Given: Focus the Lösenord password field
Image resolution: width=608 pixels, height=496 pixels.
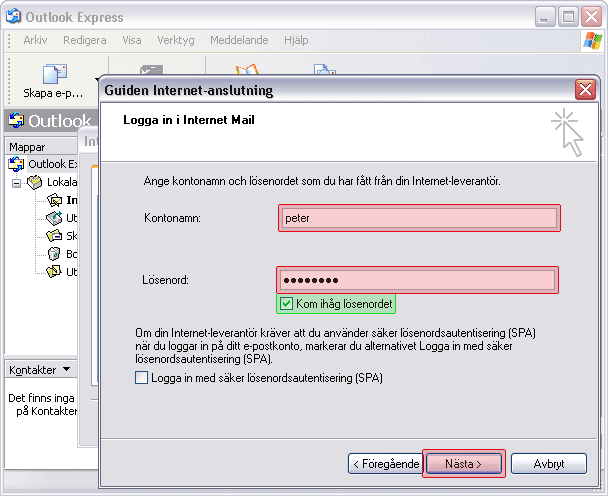Looking at the screenshot, I should [418, 280].
